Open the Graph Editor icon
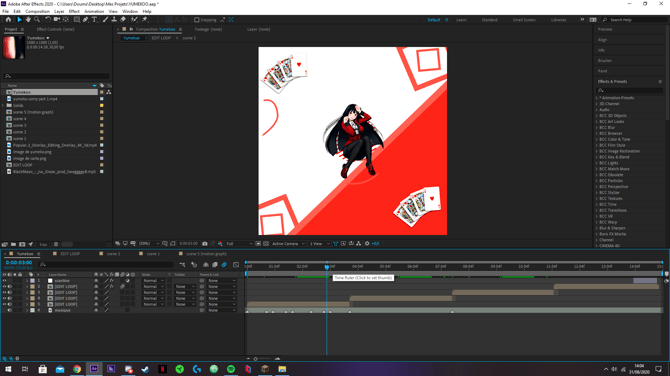The width and height of the screenshot is (670, 376). pos(236,265)
